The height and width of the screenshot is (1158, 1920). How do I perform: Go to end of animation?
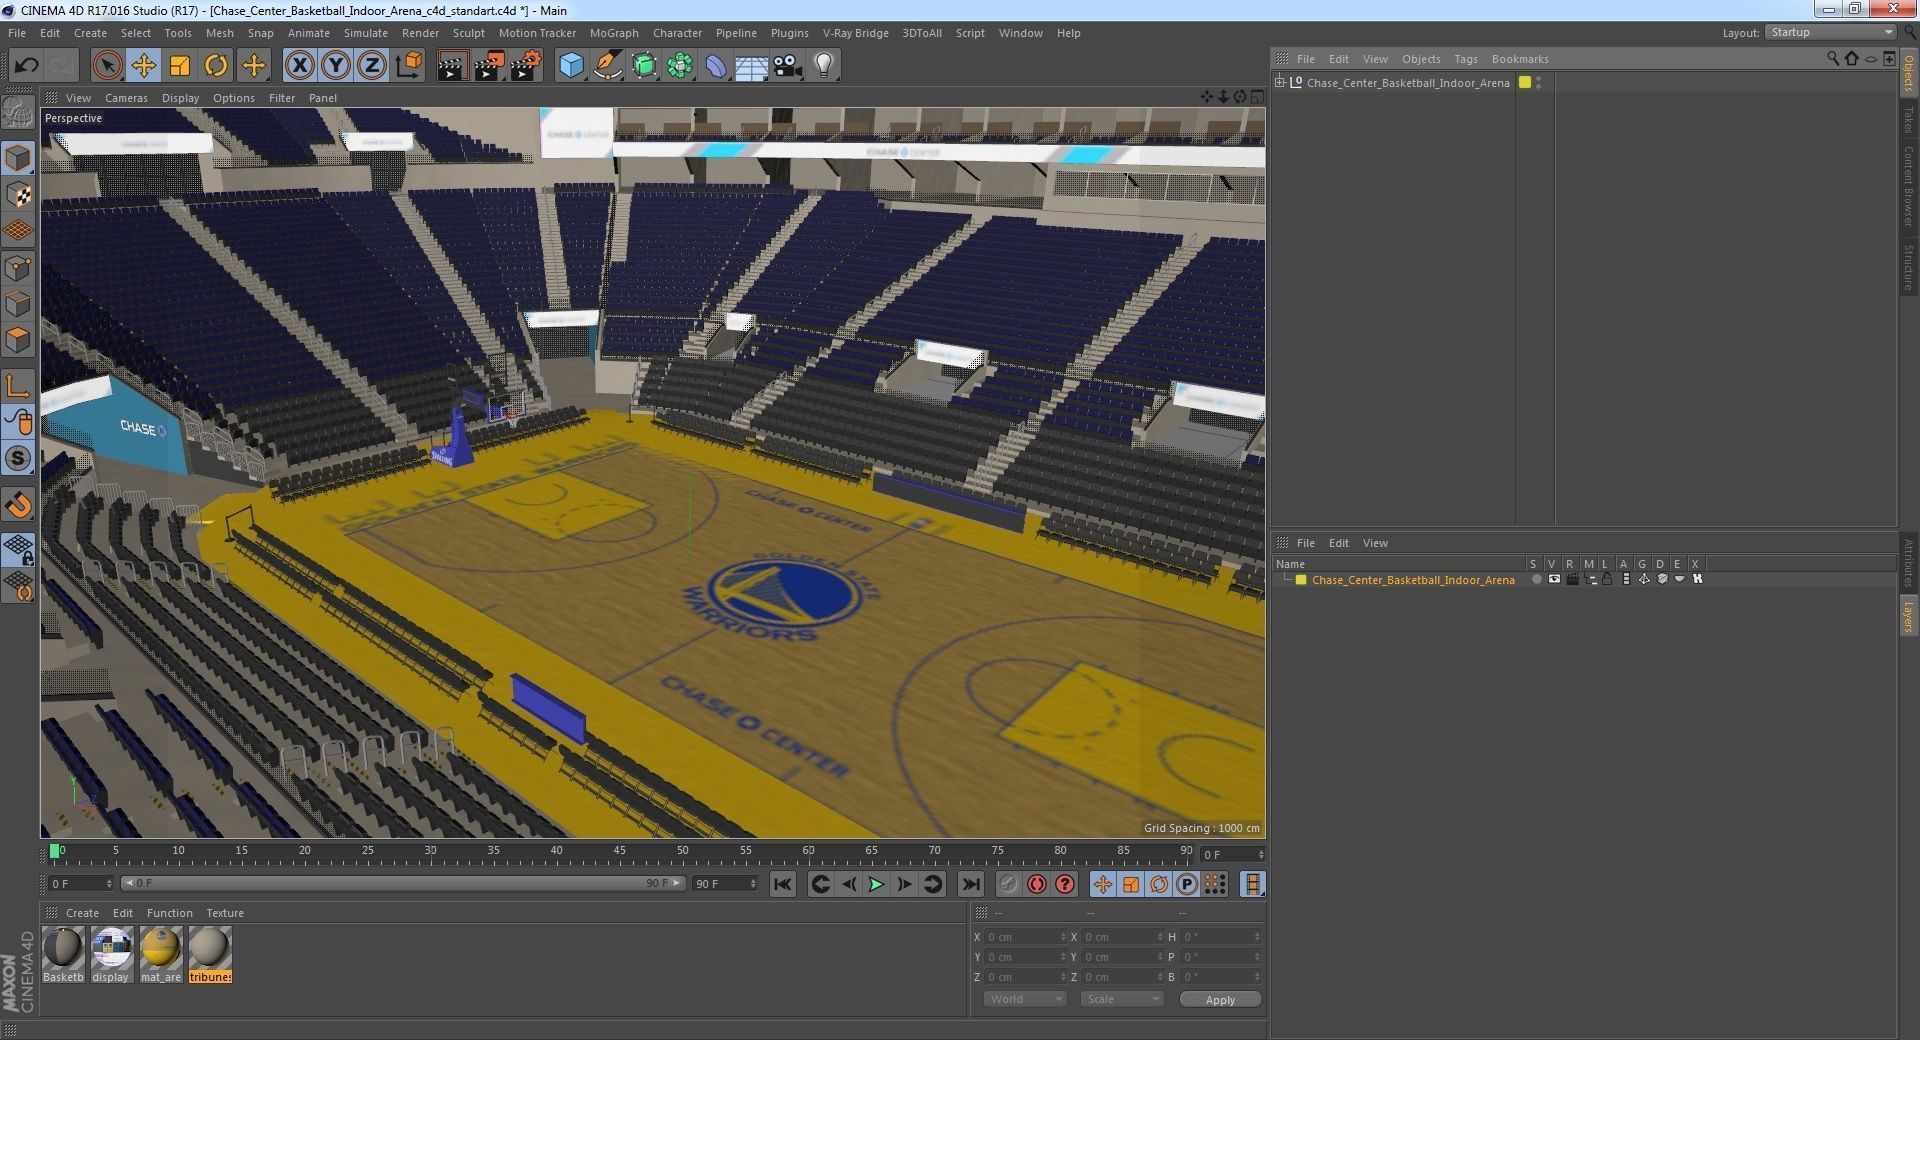pos(970,884)
